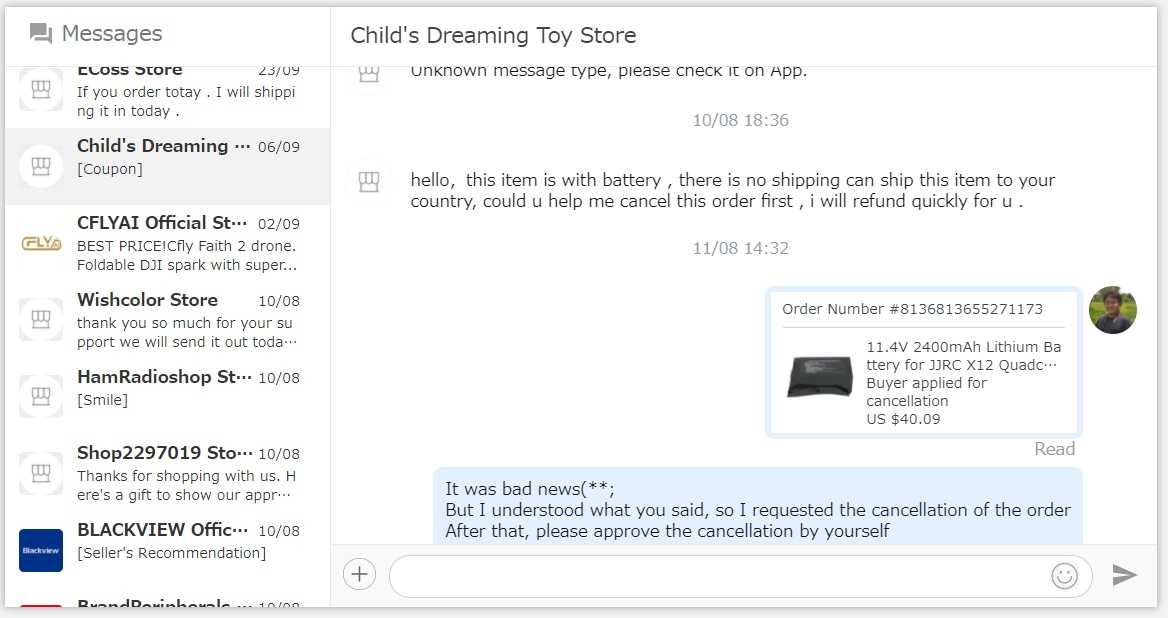The width and height of the screenshot is (1168, 618).
Task: Click the Wishcolor Store shop icon
Action: click(41, 319)
